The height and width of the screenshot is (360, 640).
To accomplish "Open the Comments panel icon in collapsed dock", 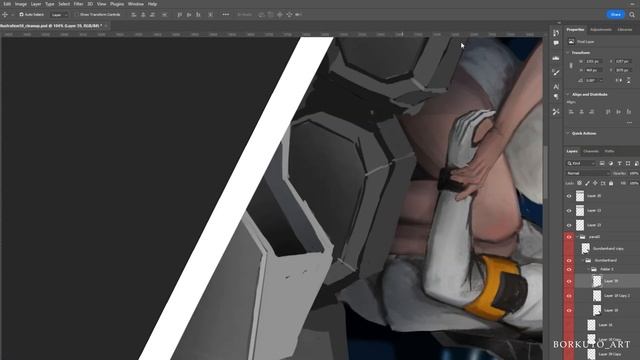I will (556, 43).
